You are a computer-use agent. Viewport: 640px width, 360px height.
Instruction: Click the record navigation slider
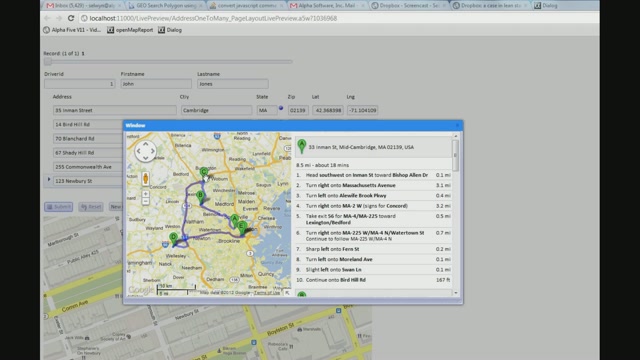pos(168,62)
